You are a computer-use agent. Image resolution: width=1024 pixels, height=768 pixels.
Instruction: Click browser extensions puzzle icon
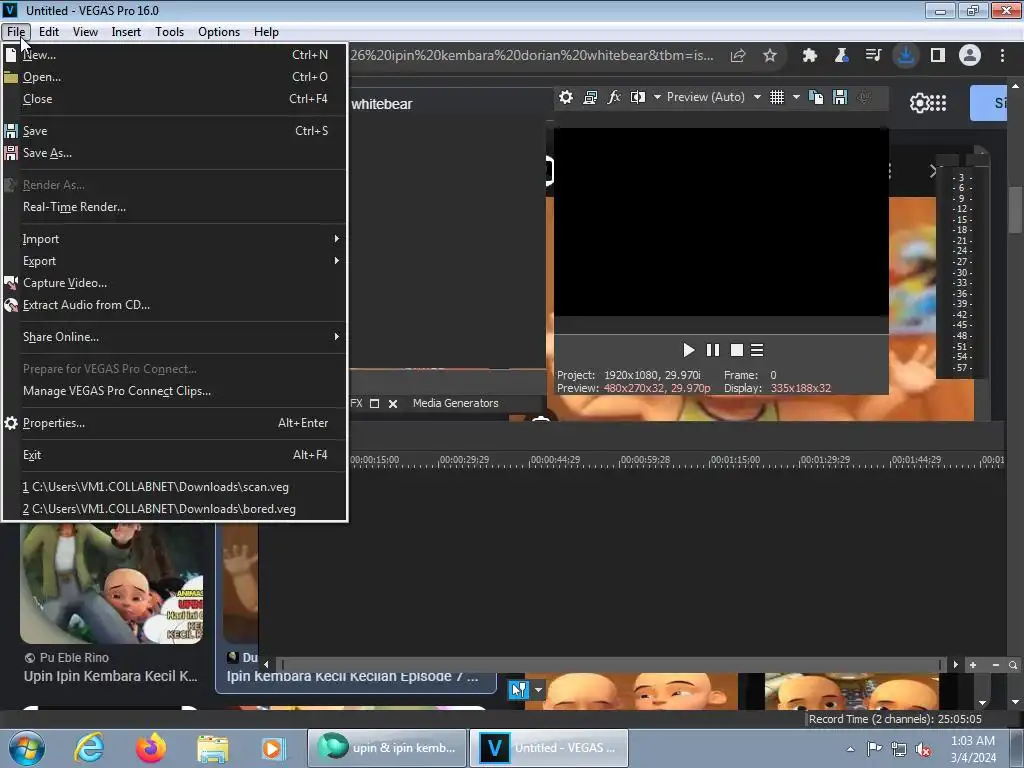point(810,56)
